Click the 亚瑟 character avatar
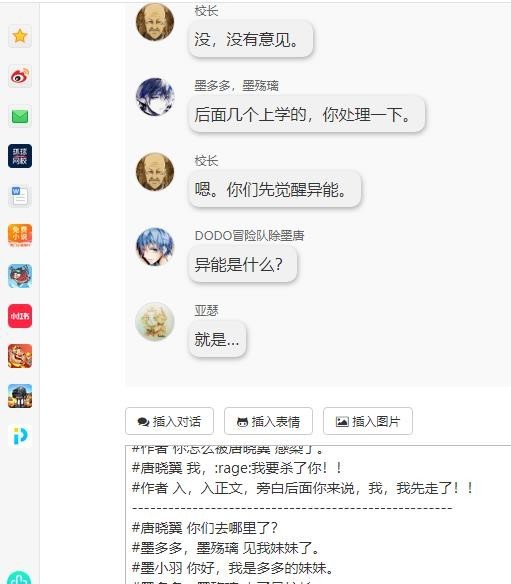 tap(155, 321)
